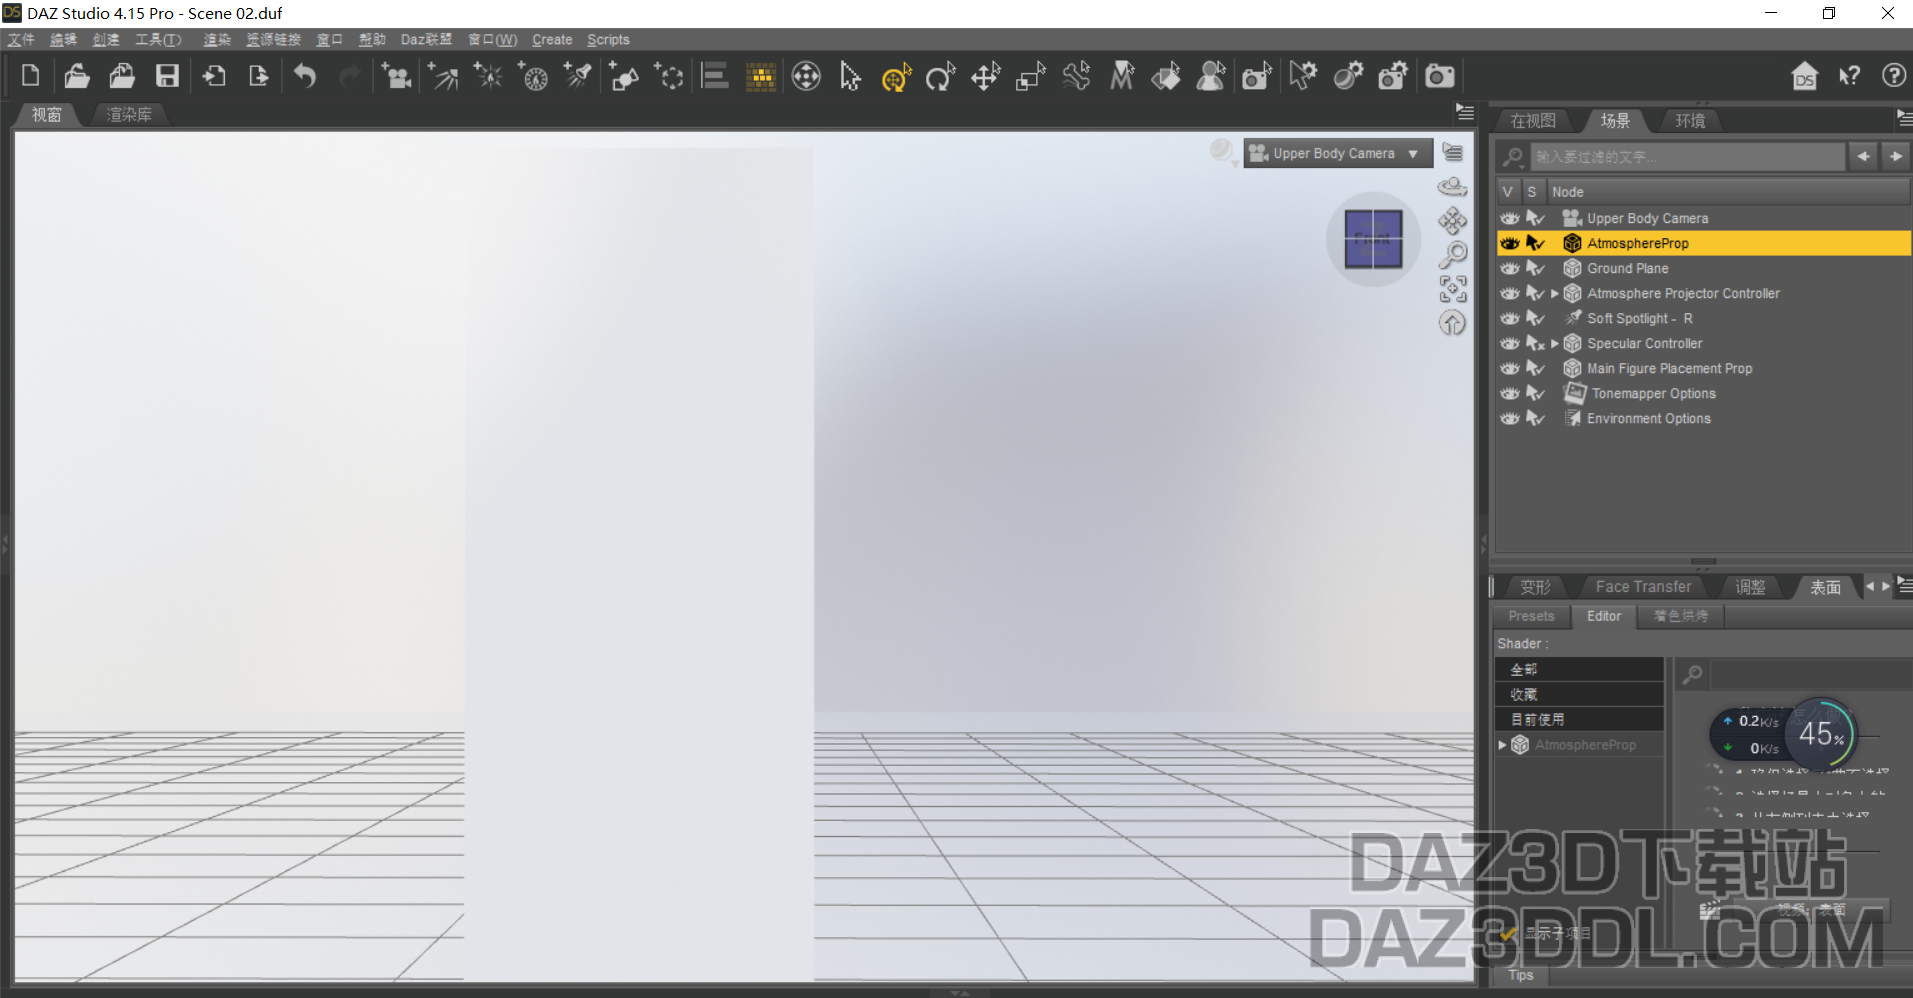
Task: Select Ground Plane in scene tree
Action: click(1627, 268)
